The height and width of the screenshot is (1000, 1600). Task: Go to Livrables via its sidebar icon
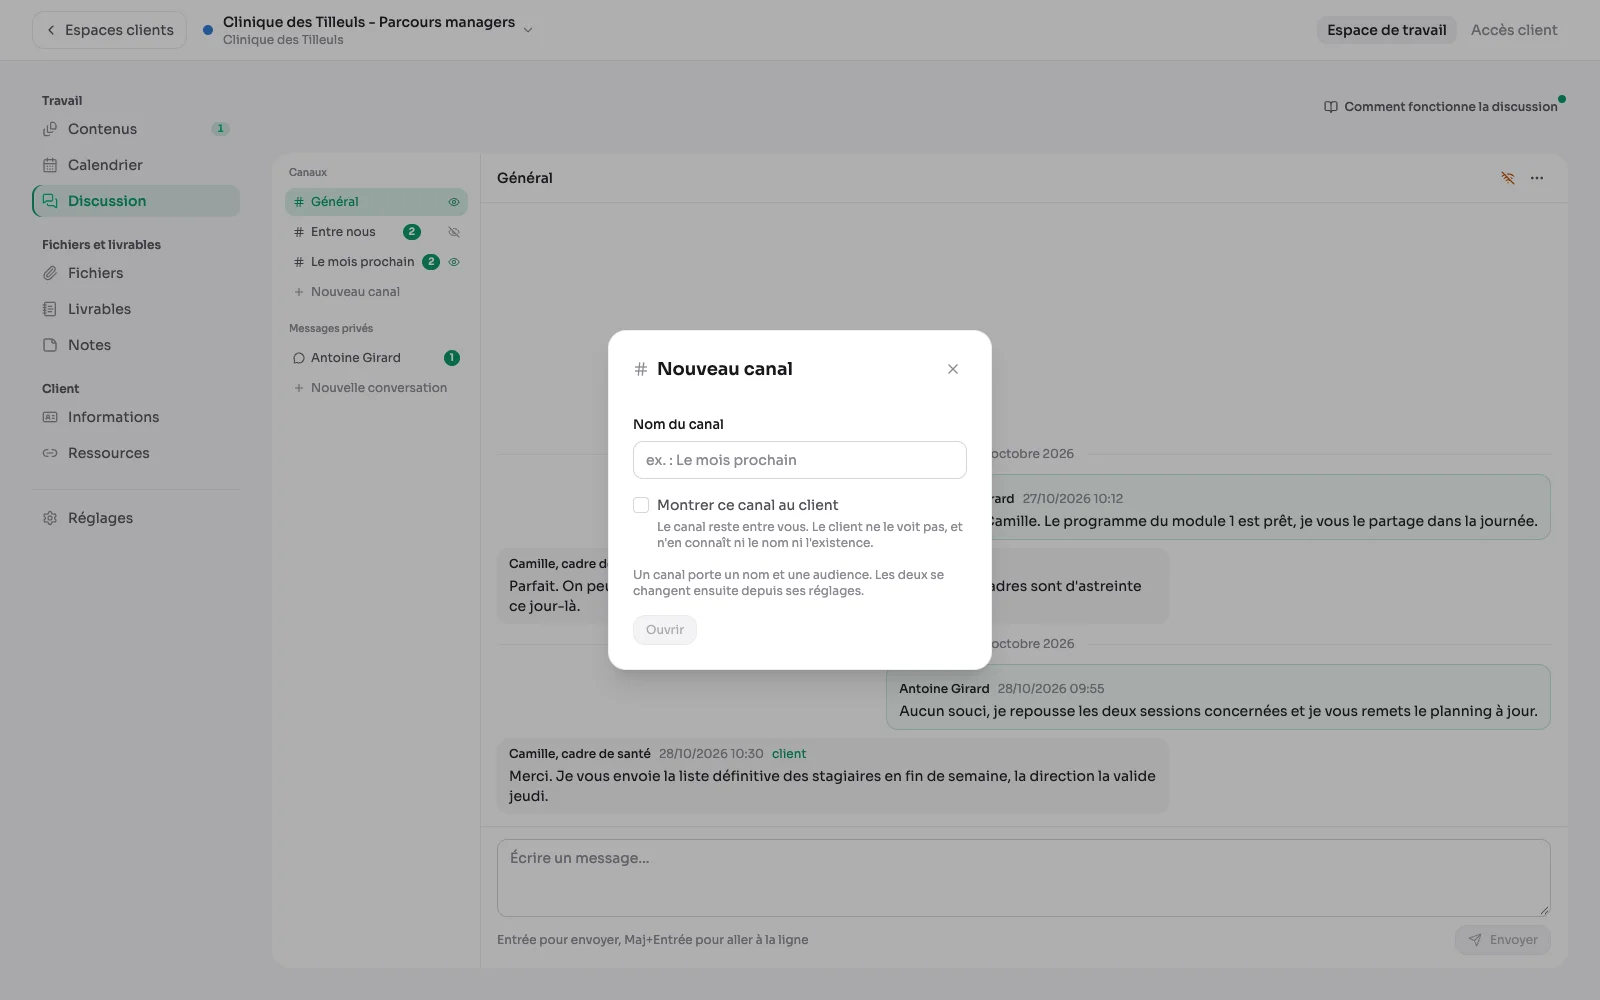pos(50,309)
